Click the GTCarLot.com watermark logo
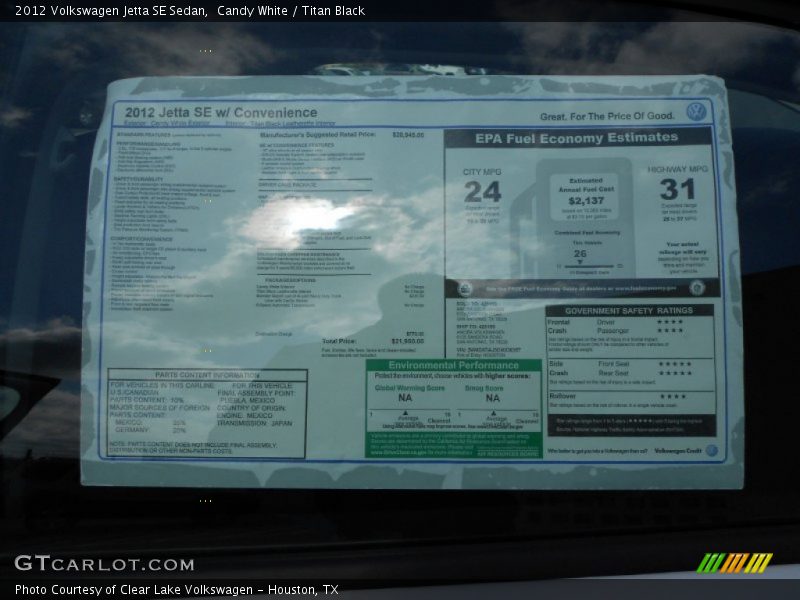The width and height of the screenshot is (800, 600). click(104, 564)
